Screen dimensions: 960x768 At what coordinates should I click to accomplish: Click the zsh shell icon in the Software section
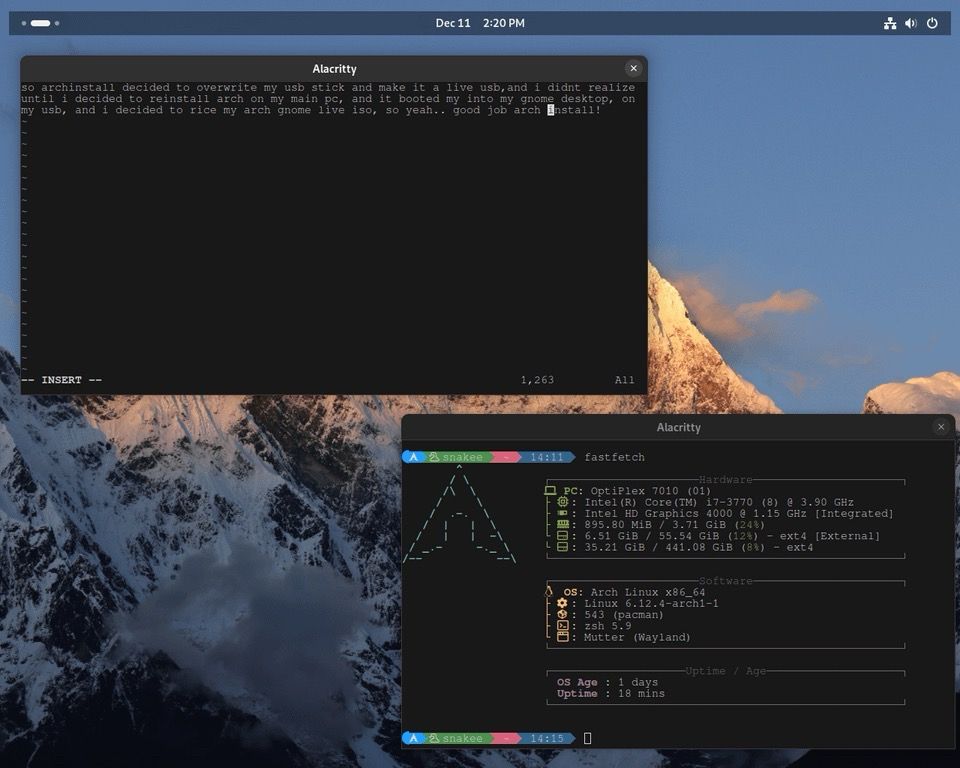561,626
